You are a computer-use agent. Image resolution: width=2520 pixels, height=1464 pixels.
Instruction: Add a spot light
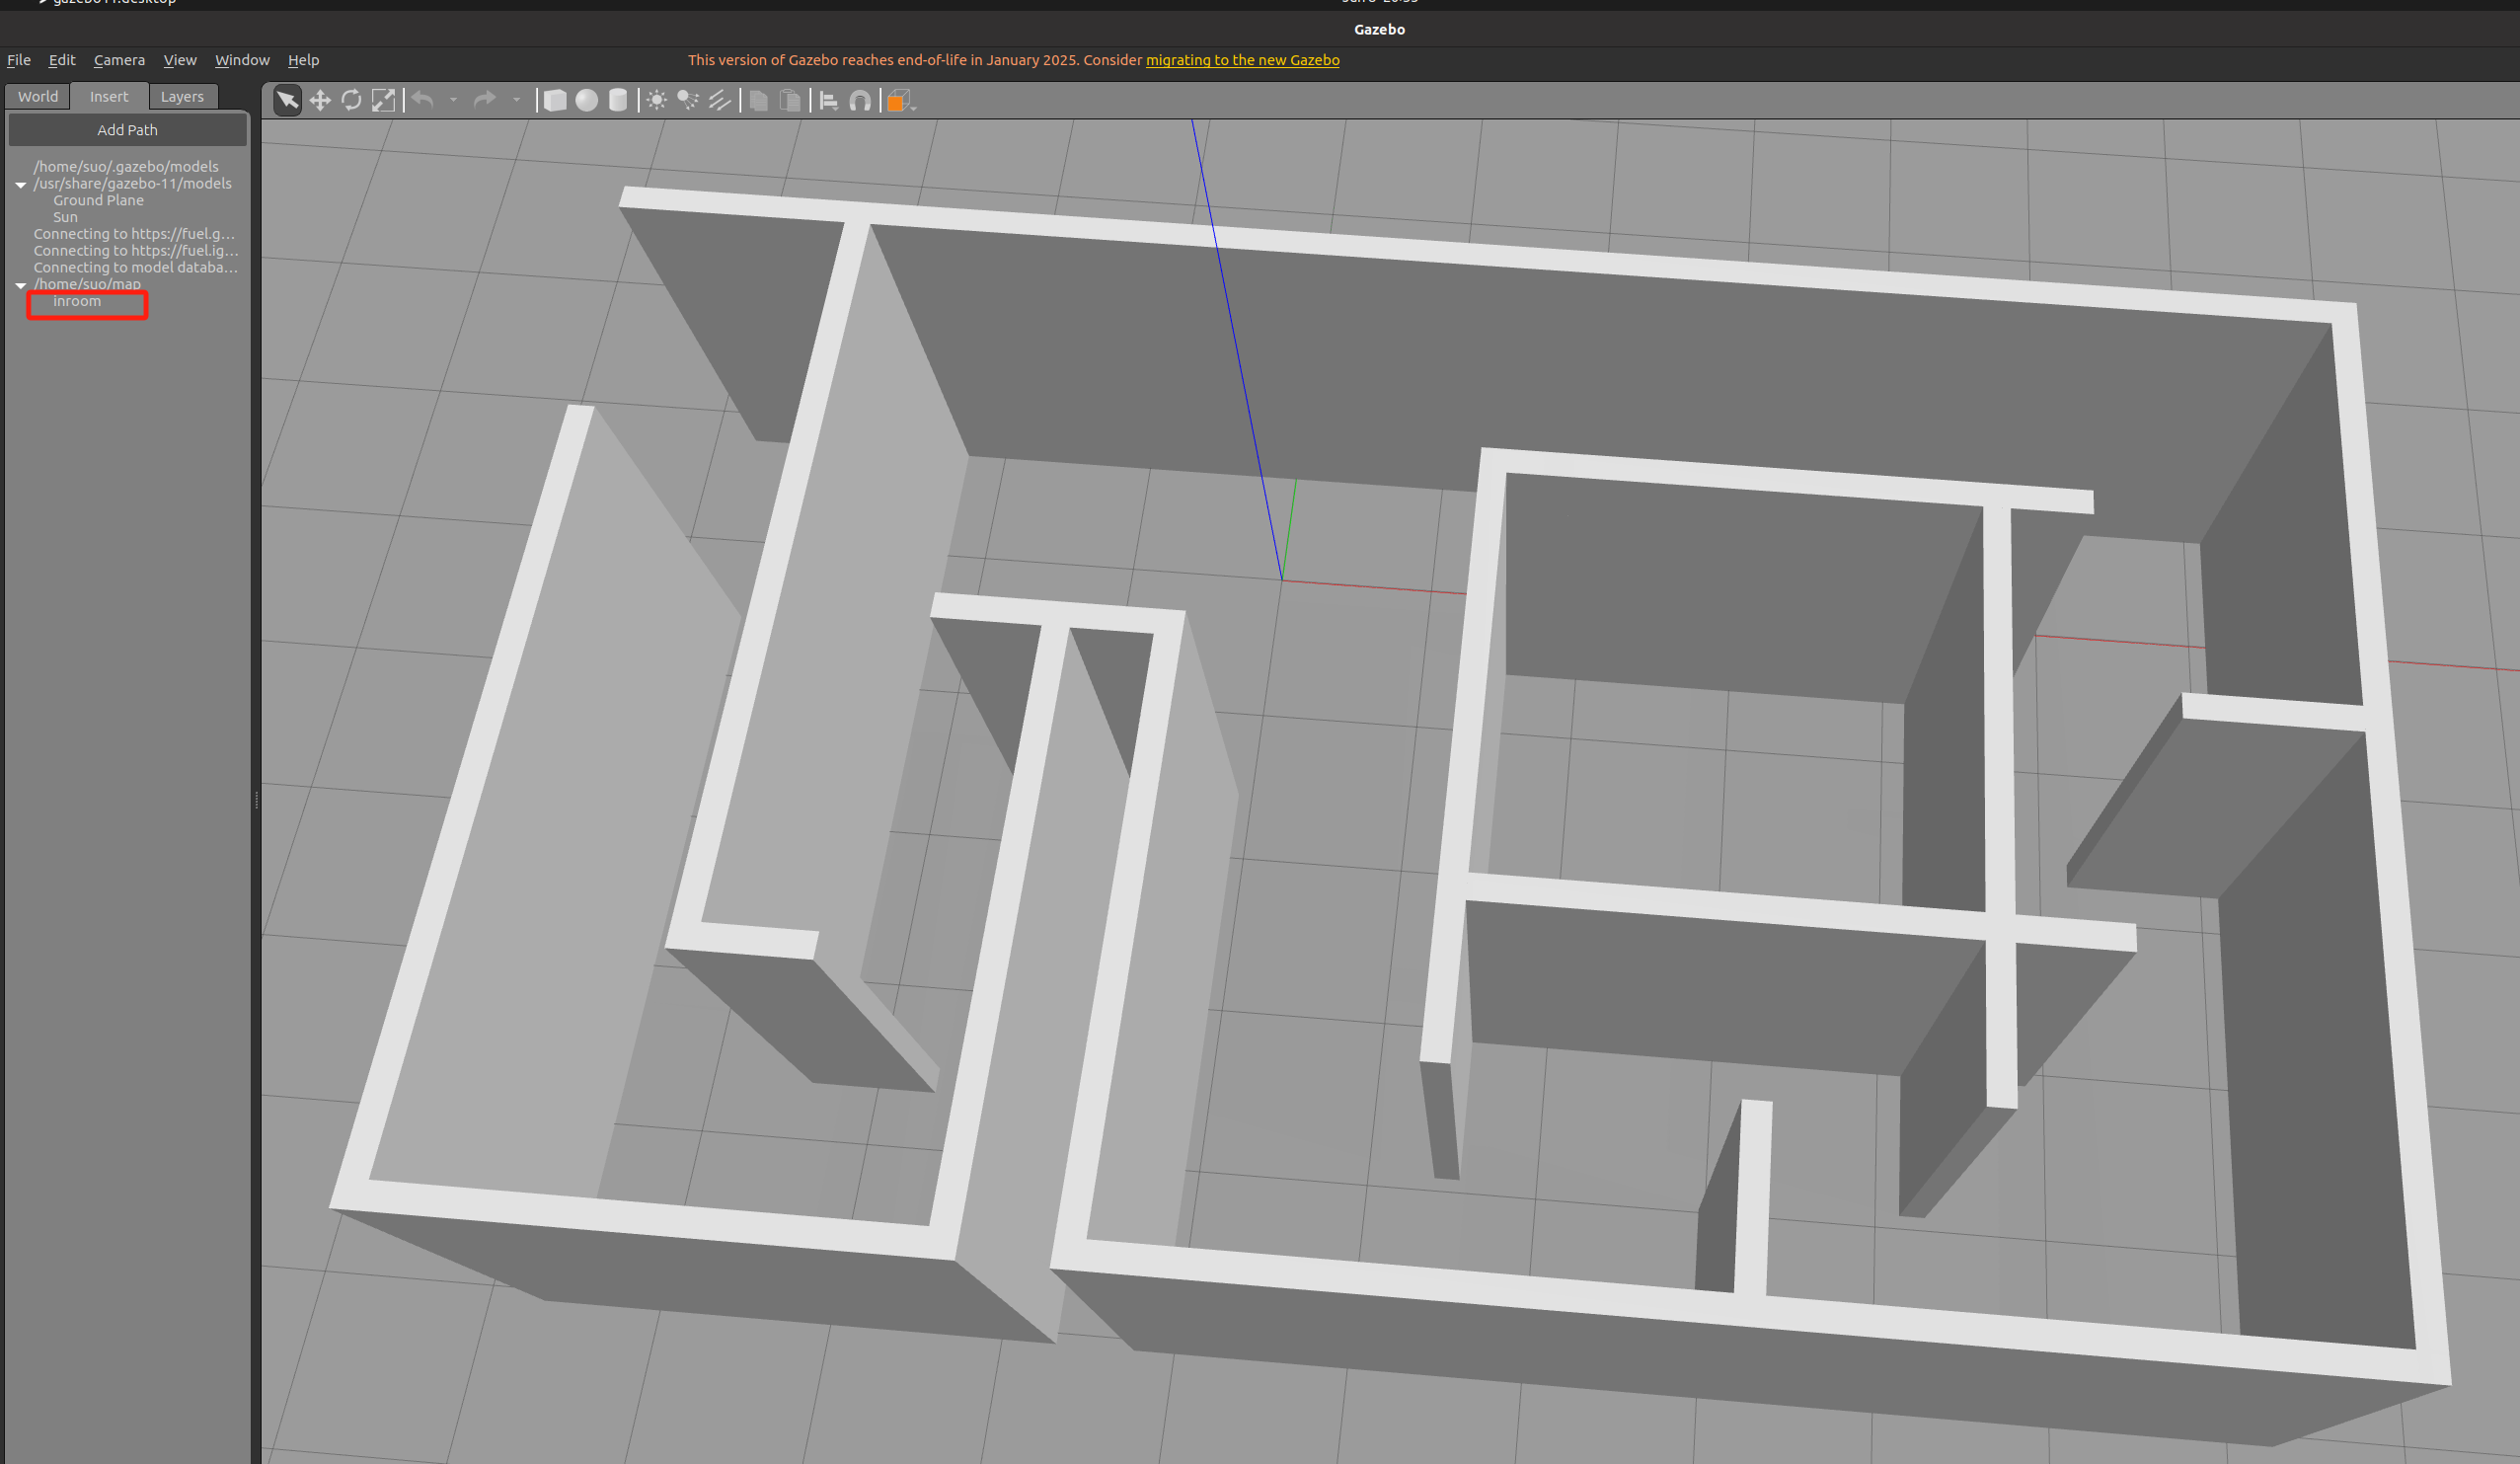[688, 100]
